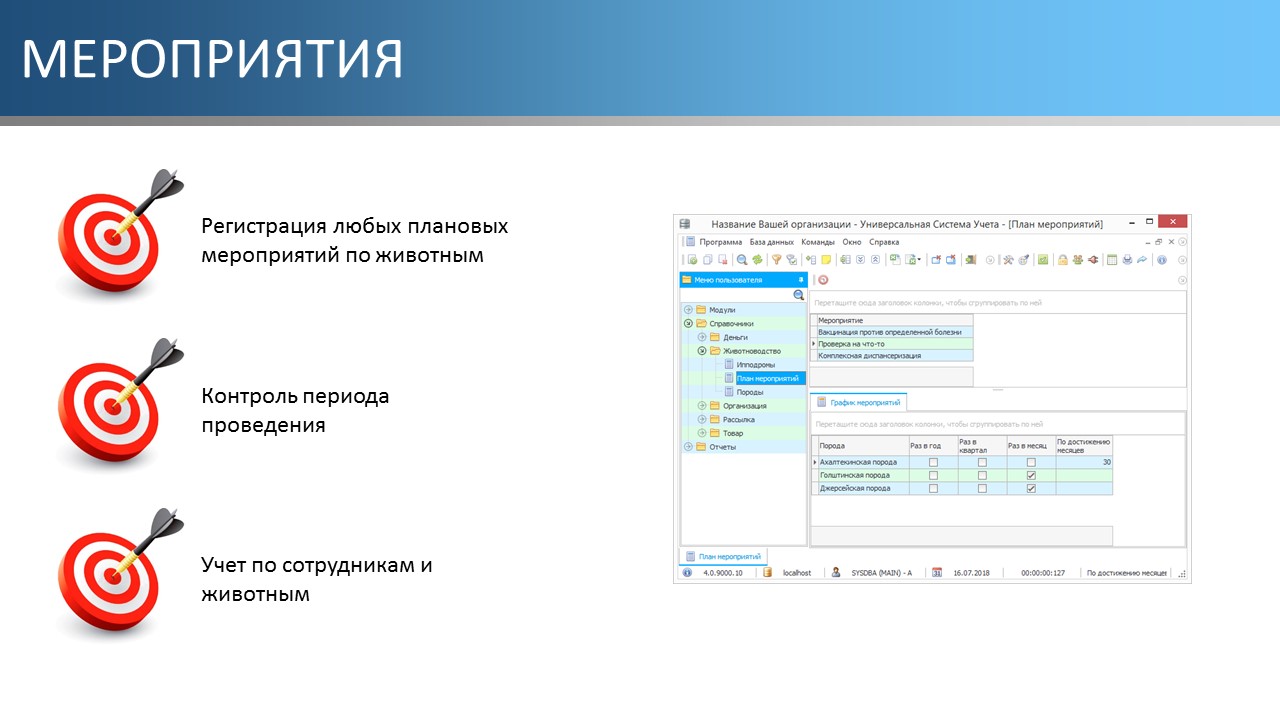Image resolution: width=1280 pixels, height=720 pixels.
Task: Click the printer icon in toolbar
Action: (x=1127, y=260)
